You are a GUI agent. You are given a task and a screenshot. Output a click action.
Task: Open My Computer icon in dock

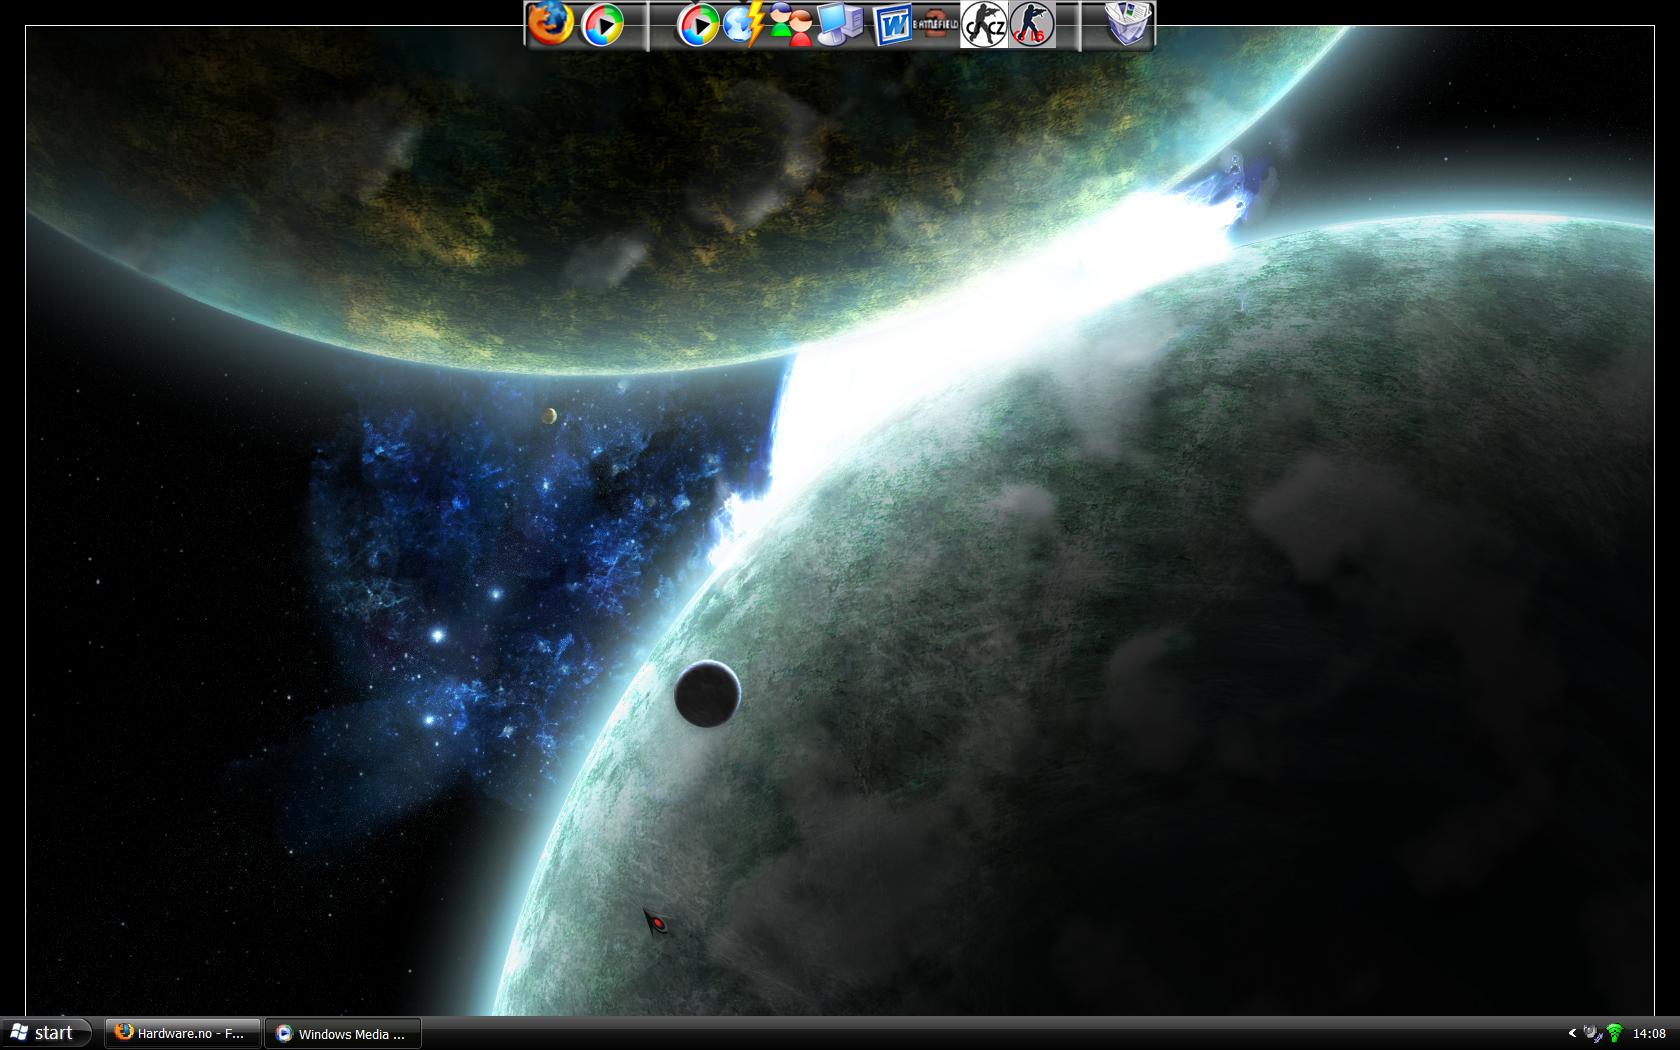point(840,25)
